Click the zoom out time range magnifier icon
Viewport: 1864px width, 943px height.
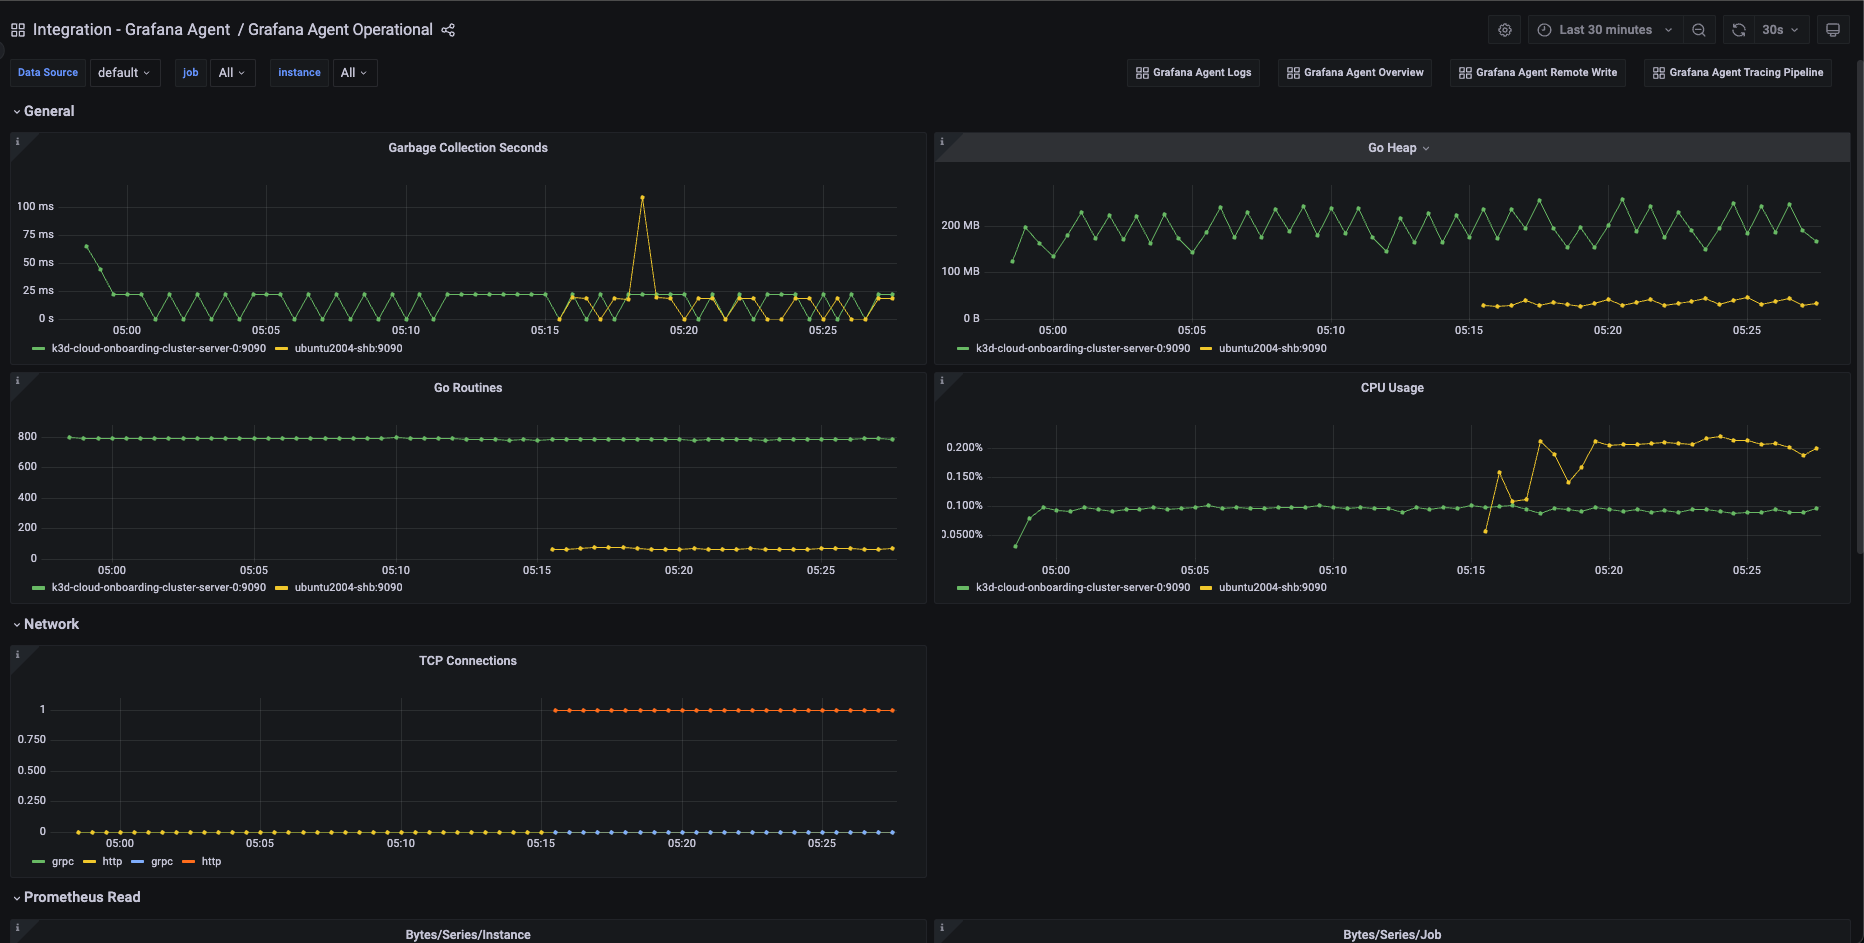click(x=1699, y=29)
